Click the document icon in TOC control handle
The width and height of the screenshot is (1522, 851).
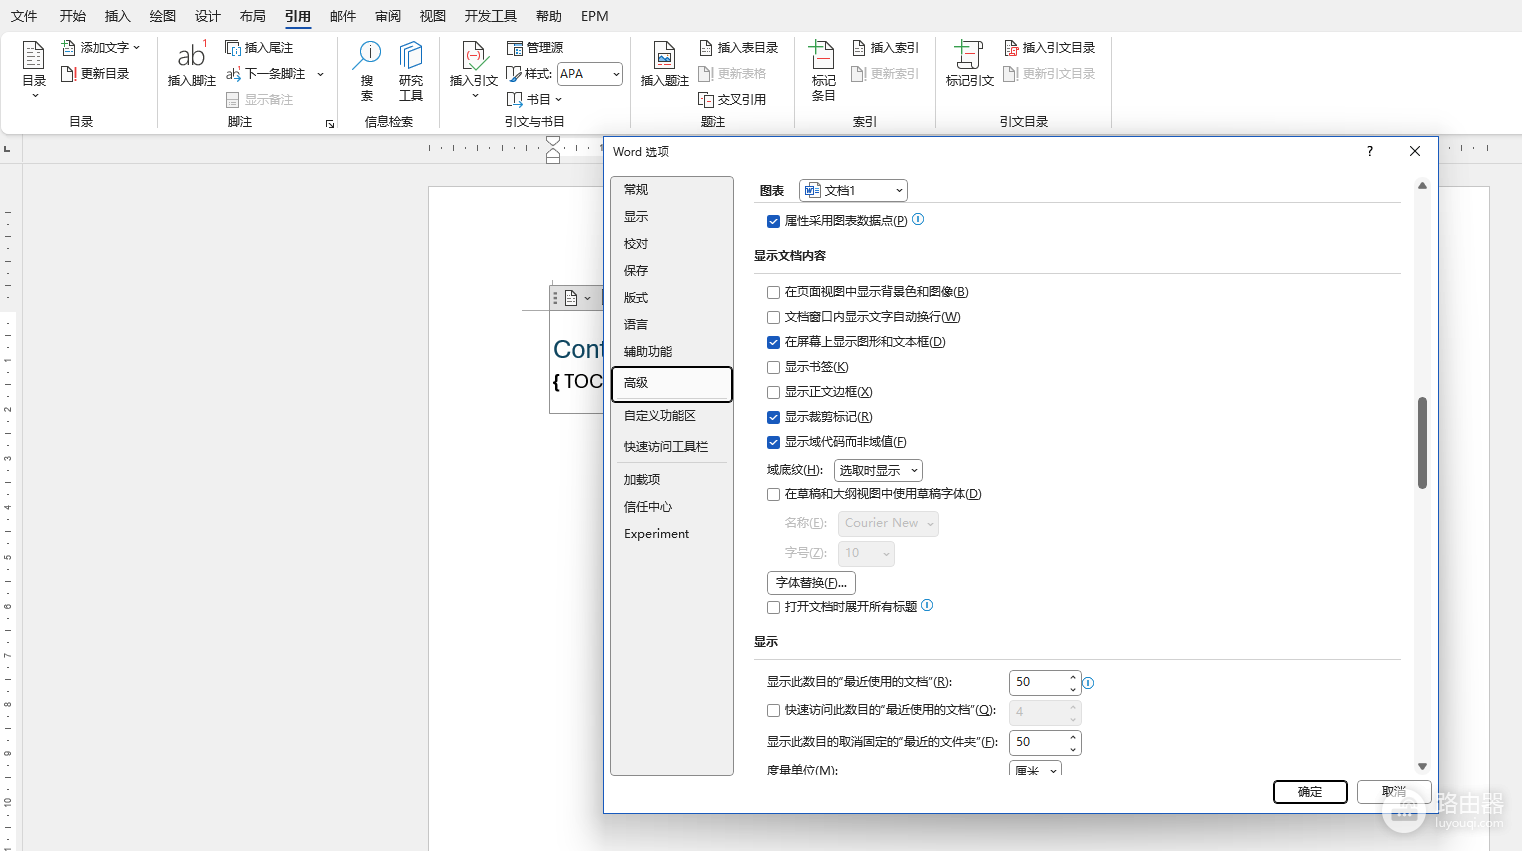point(570,298)
